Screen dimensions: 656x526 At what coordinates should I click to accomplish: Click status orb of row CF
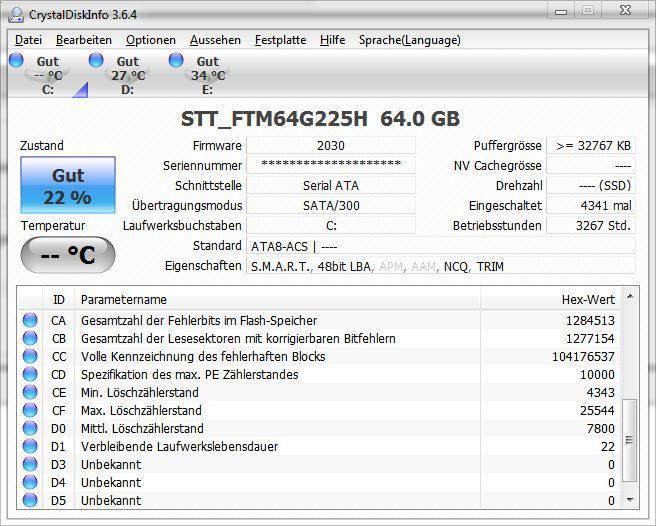30,410
